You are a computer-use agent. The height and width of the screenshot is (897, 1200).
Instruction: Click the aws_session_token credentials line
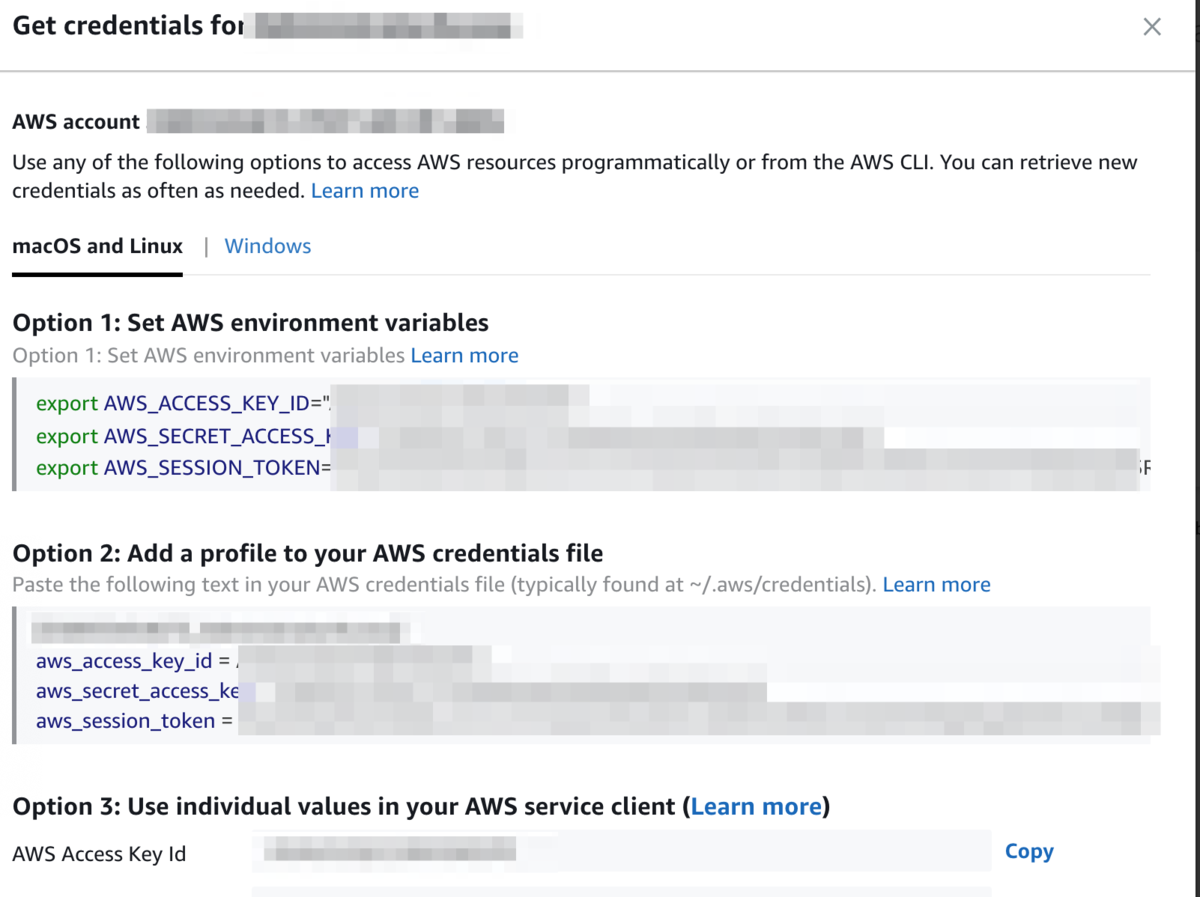(x=597, y=721)
